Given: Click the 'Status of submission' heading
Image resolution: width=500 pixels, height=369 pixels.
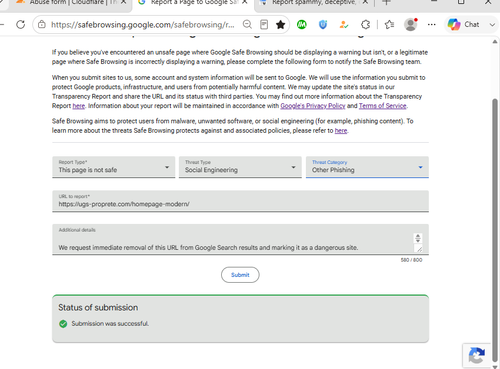Looking at the screenshot, I should 98,307.
